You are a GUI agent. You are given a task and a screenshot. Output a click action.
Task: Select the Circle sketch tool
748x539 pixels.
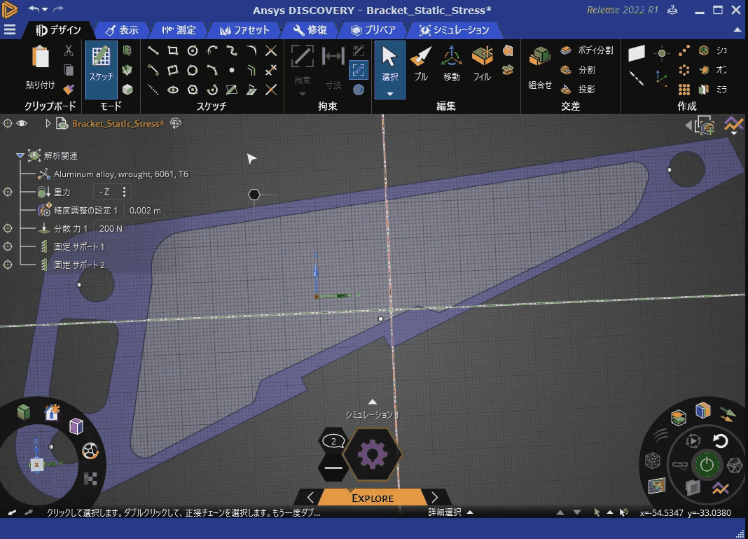192,51
